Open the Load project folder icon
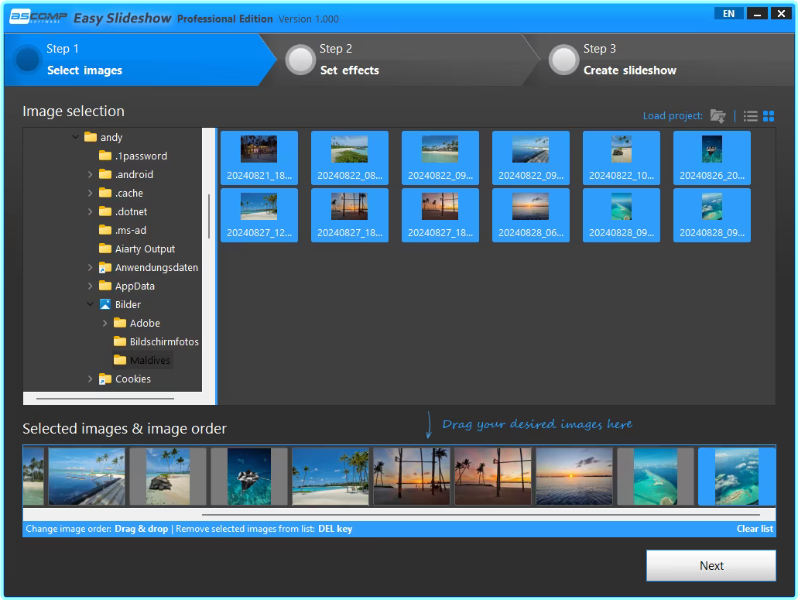Screen dimensions: 798x600 click(718, 116)
